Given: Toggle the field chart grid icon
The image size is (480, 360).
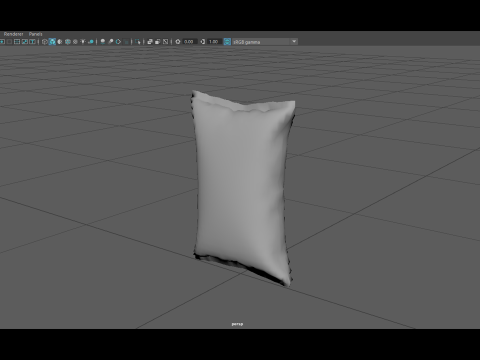Looking at the screenshot, I should click(17, 42).
